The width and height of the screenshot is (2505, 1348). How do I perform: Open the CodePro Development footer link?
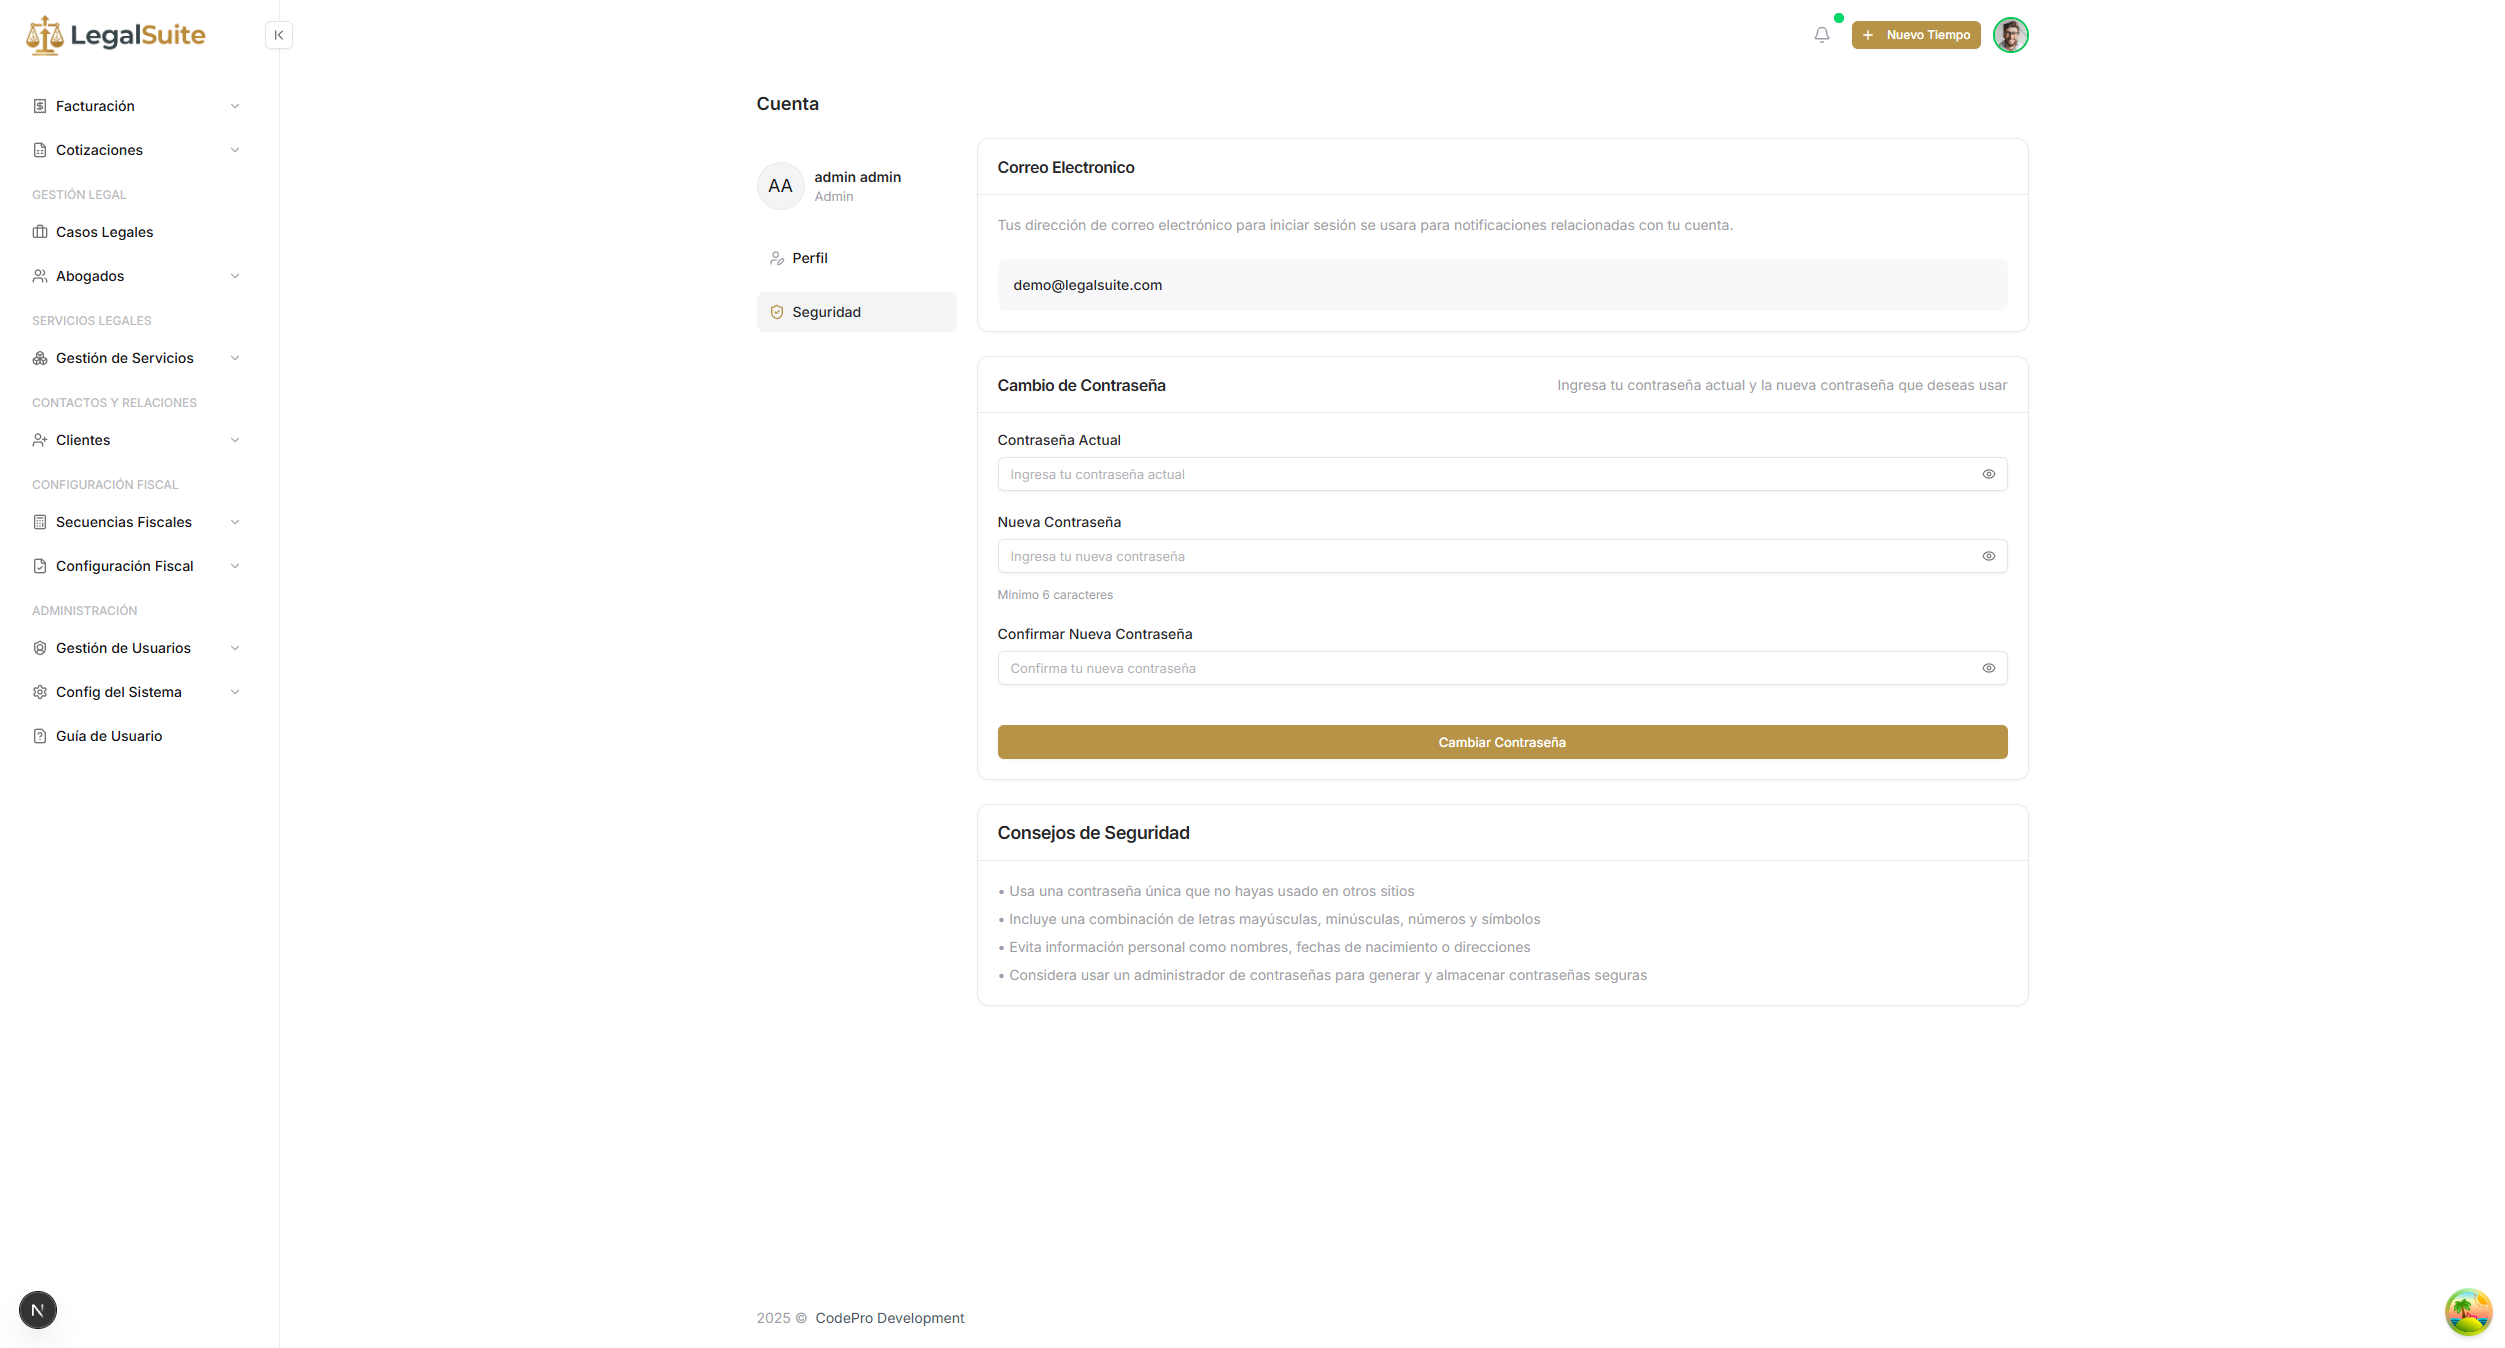(x=889, y=1318)
